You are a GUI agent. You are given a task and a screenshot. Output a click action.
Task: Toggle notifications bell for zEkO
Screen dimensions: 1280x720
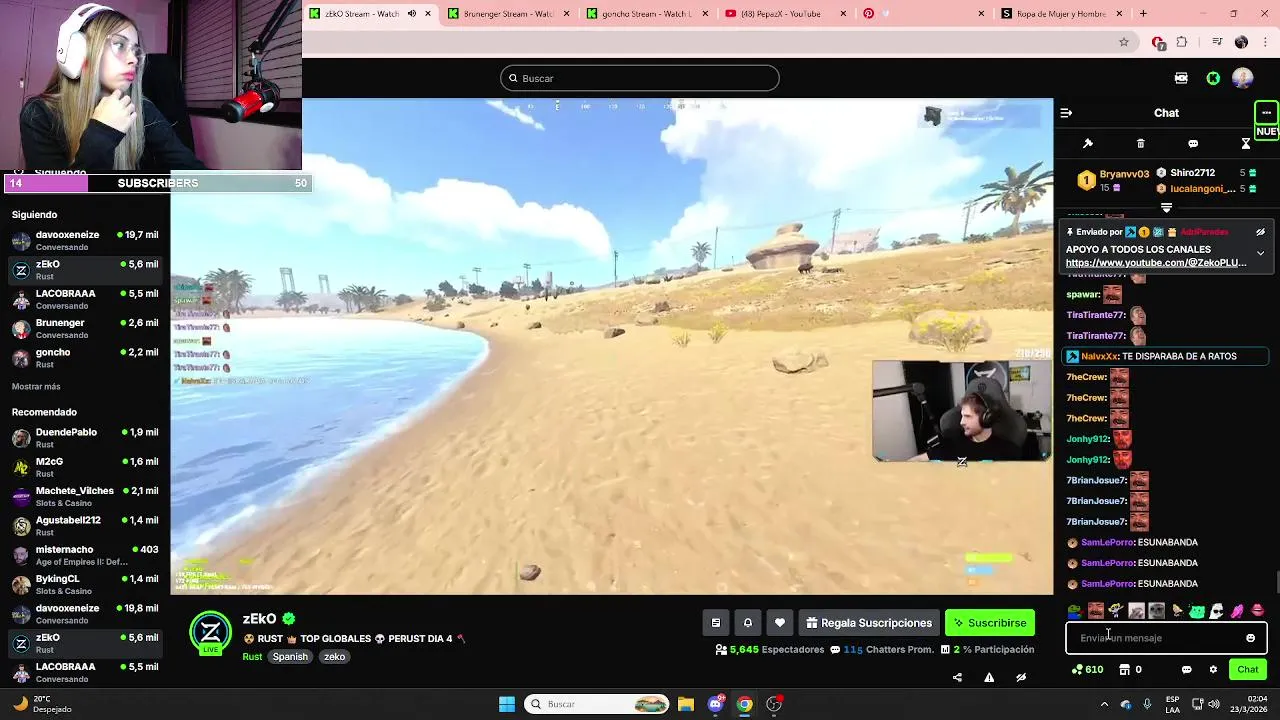click(x=747, y=623)
